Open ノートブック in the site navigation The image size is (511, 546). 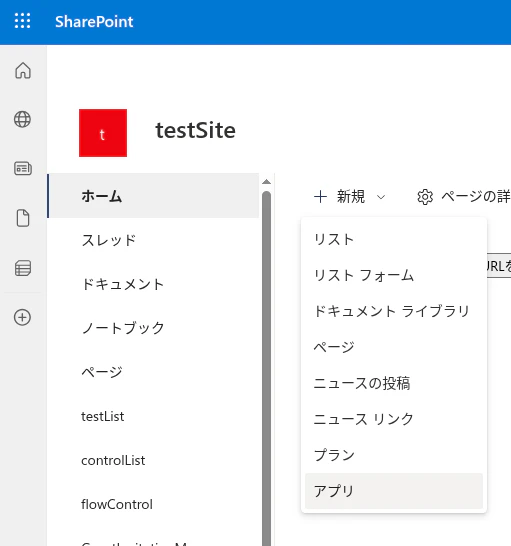[123, 328]
